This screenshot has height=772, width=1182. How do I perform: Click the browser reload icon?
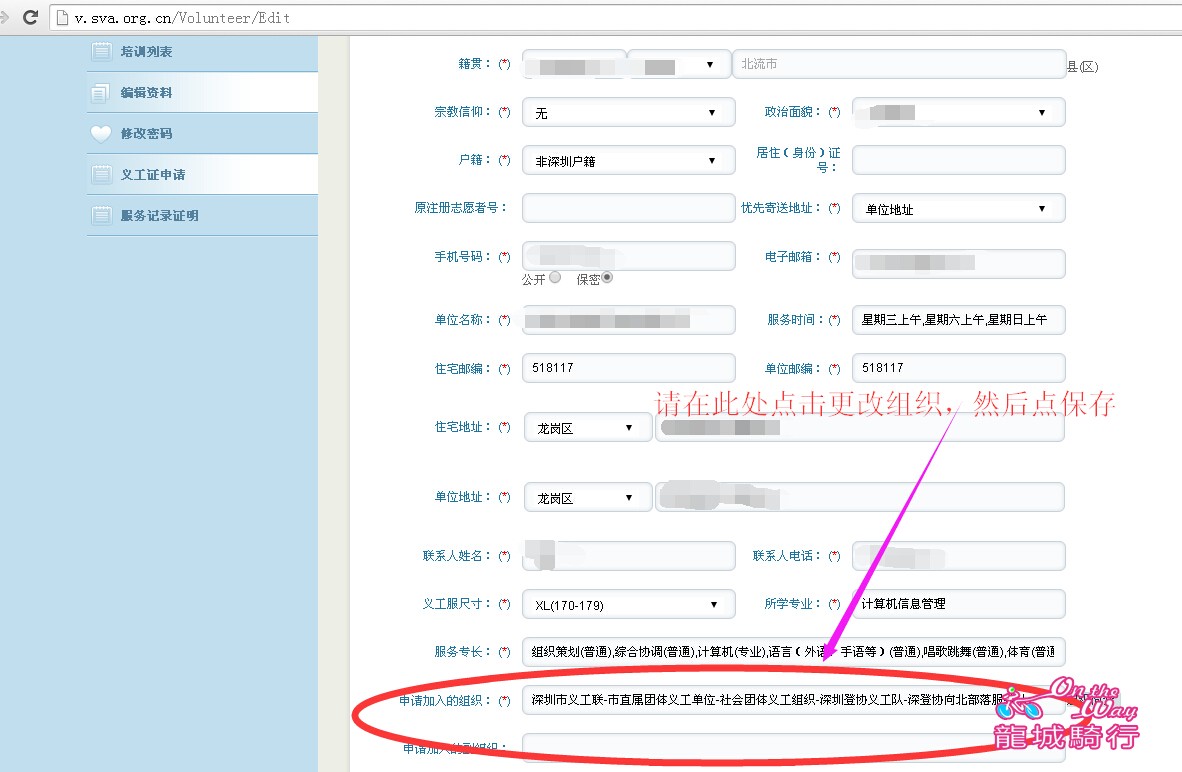coord(30,17)
